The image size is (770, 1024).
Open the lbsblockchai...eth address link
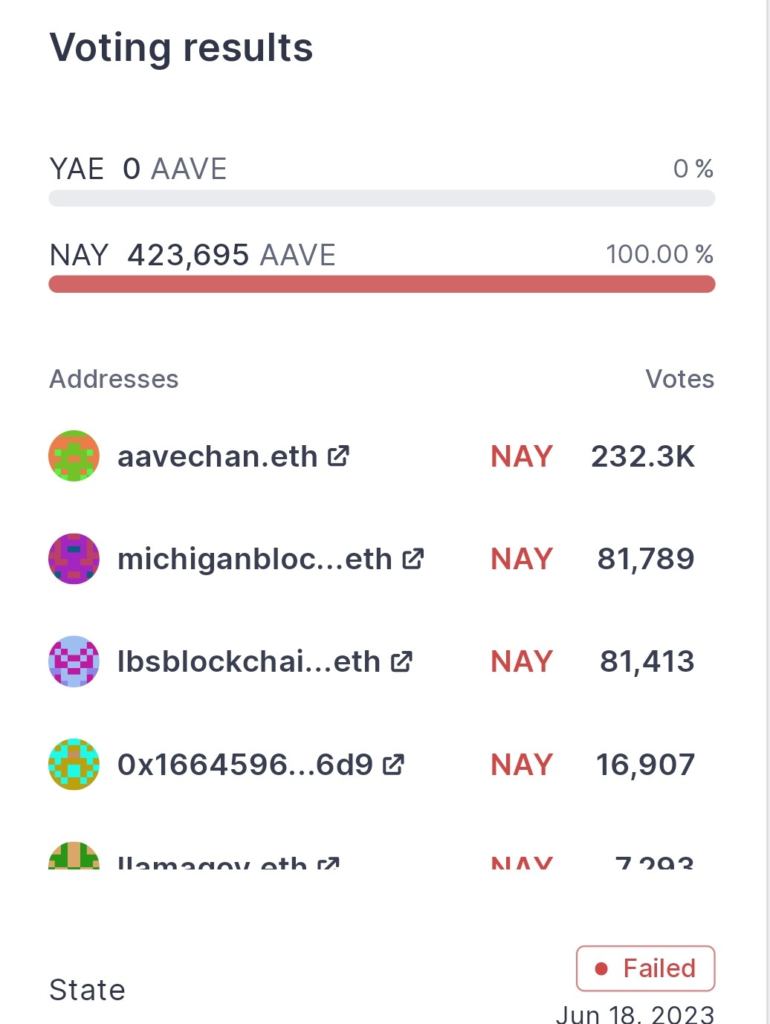tap(249, 662)
